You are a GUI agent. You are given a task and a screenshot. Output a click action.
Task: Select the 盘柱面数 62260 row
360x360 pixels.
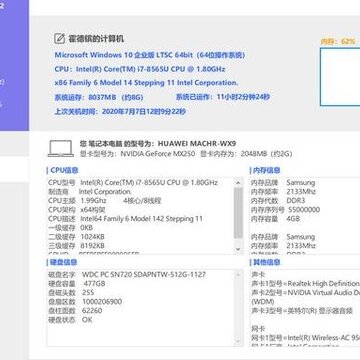pyautogui.click(x=75, y=311)
